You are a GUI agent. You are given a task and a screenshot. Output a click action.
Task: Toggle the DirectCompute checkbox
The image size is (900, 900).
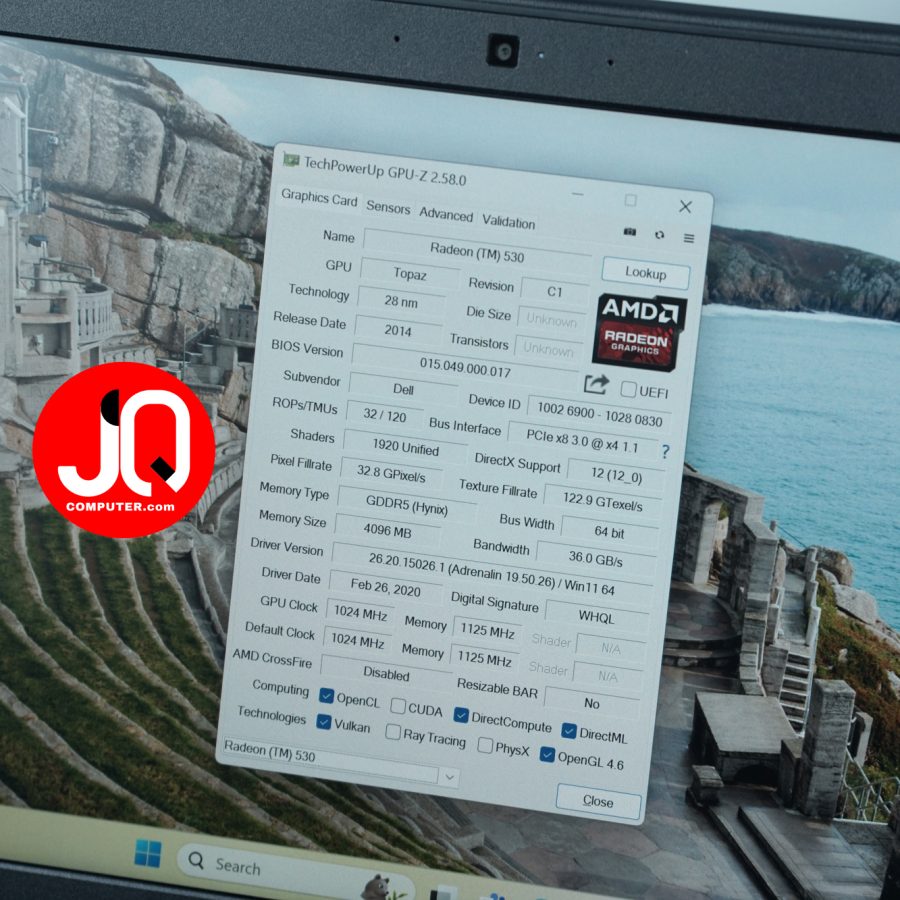[461, 715]
